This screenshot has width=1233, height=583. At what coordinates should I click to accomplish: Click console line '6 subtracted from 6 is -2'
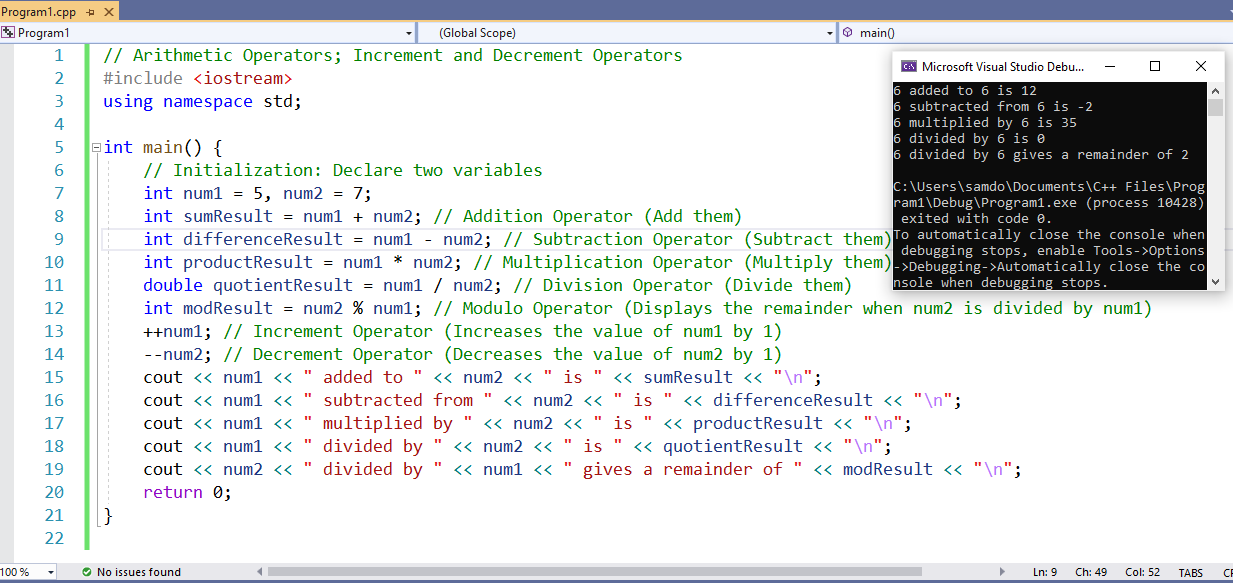tap(993, 107)
